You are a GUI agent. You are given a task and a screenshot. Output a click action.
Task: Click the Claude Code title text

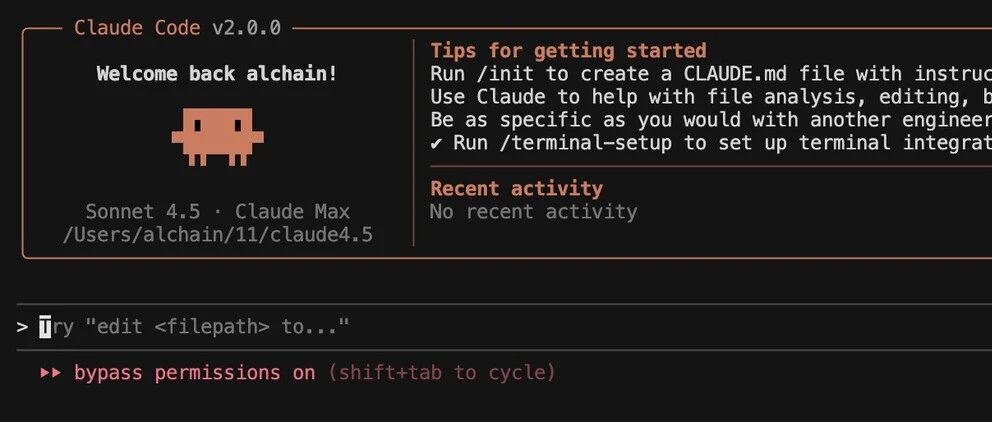coord(137,28)
